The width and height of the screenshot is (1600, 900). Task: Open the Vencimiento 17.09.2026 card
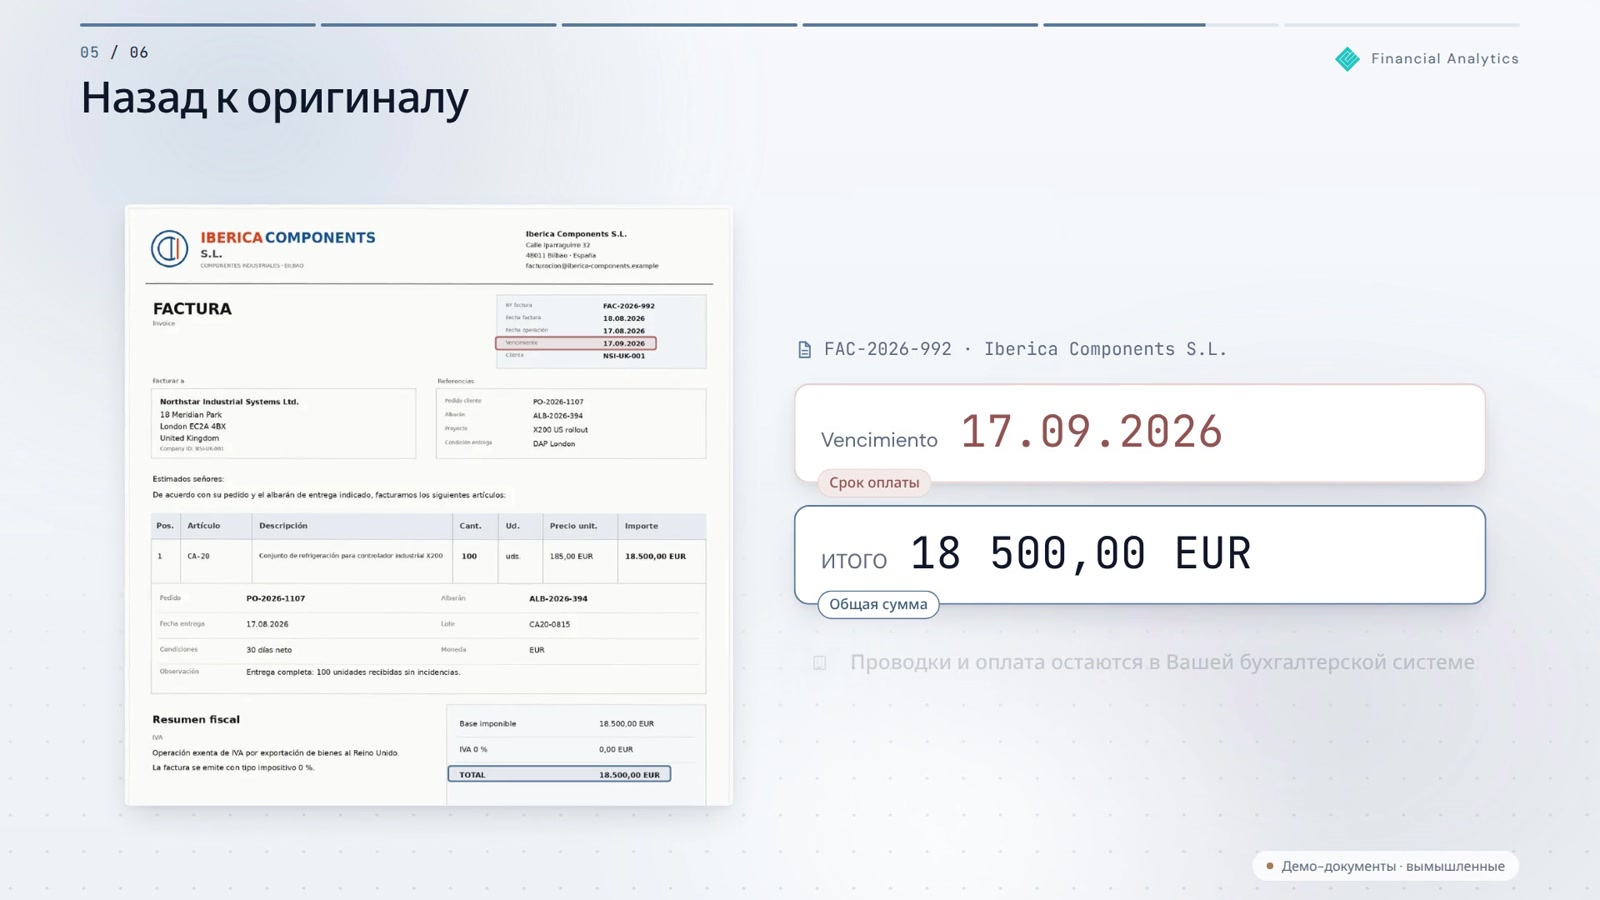click(1140, 433)
